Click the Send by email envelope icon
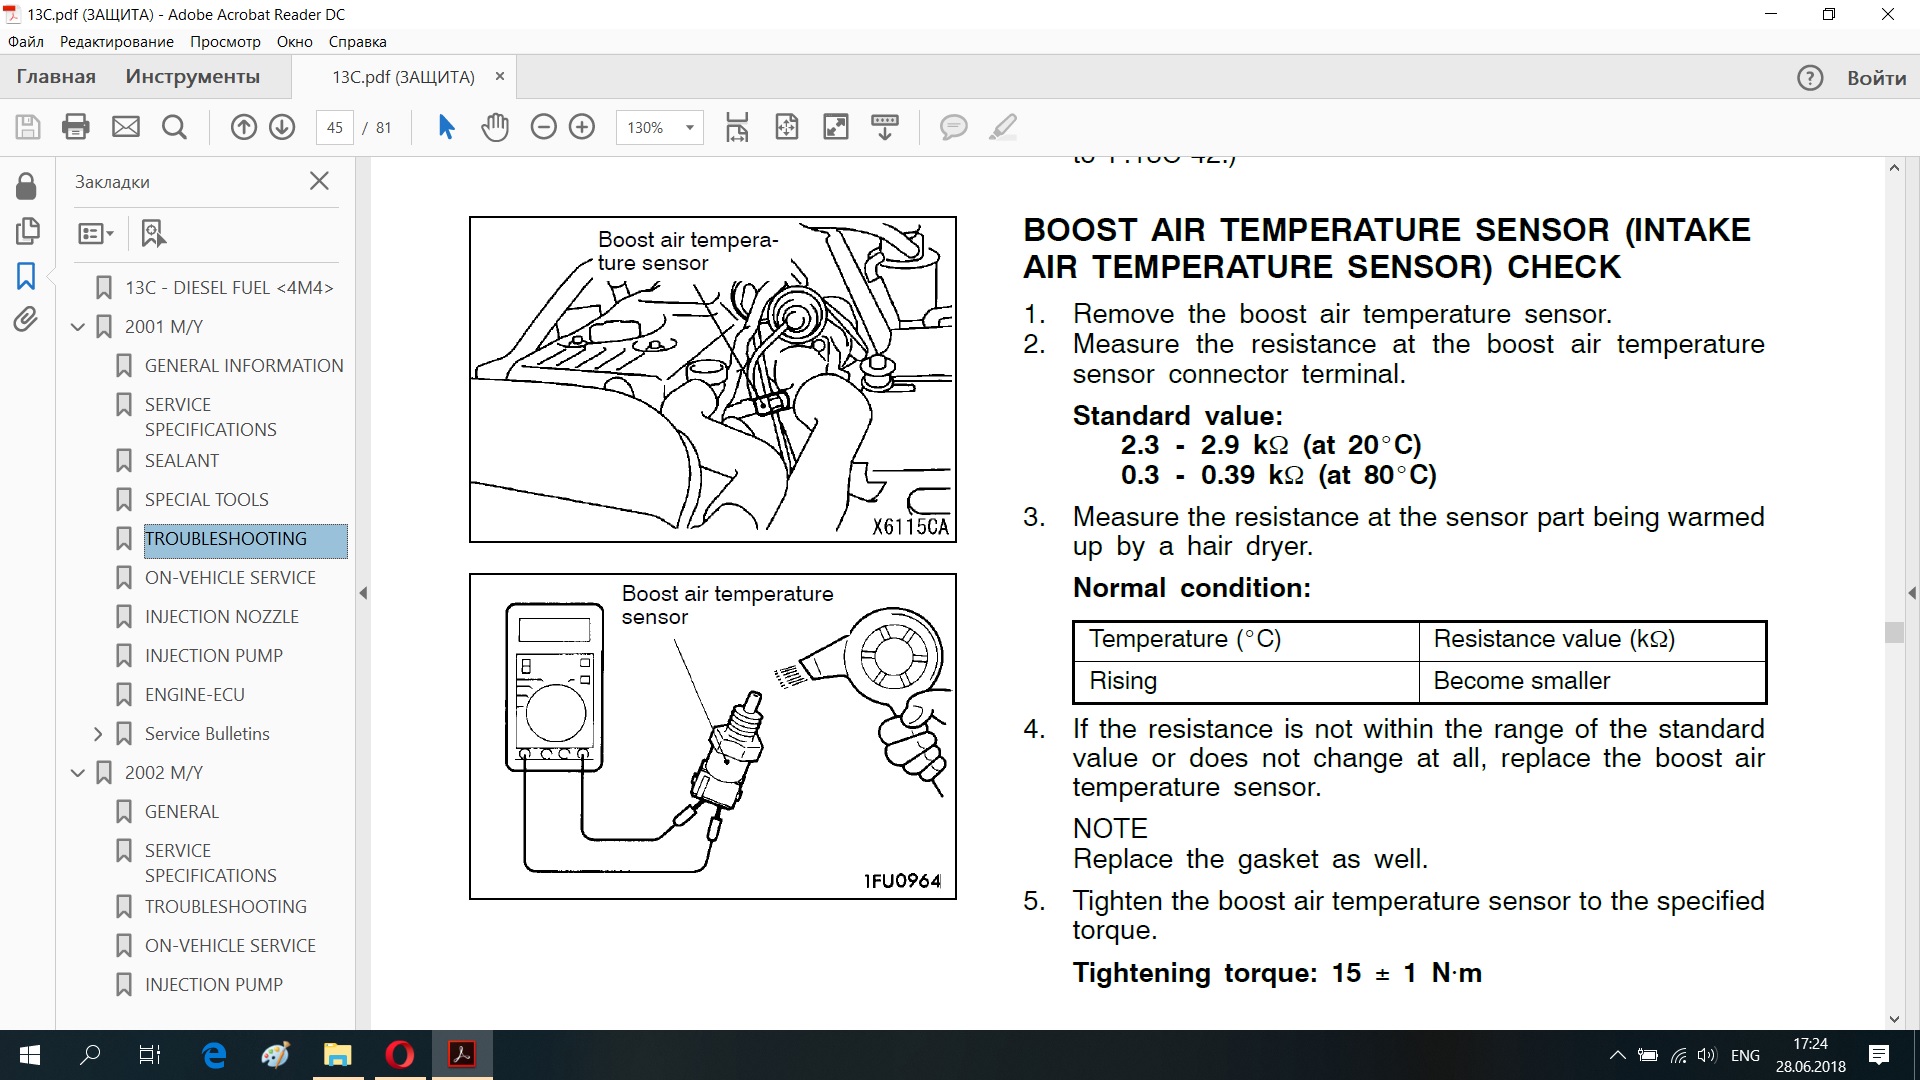This screenshot has width=1920, height=1080. [x=125, y=127]
